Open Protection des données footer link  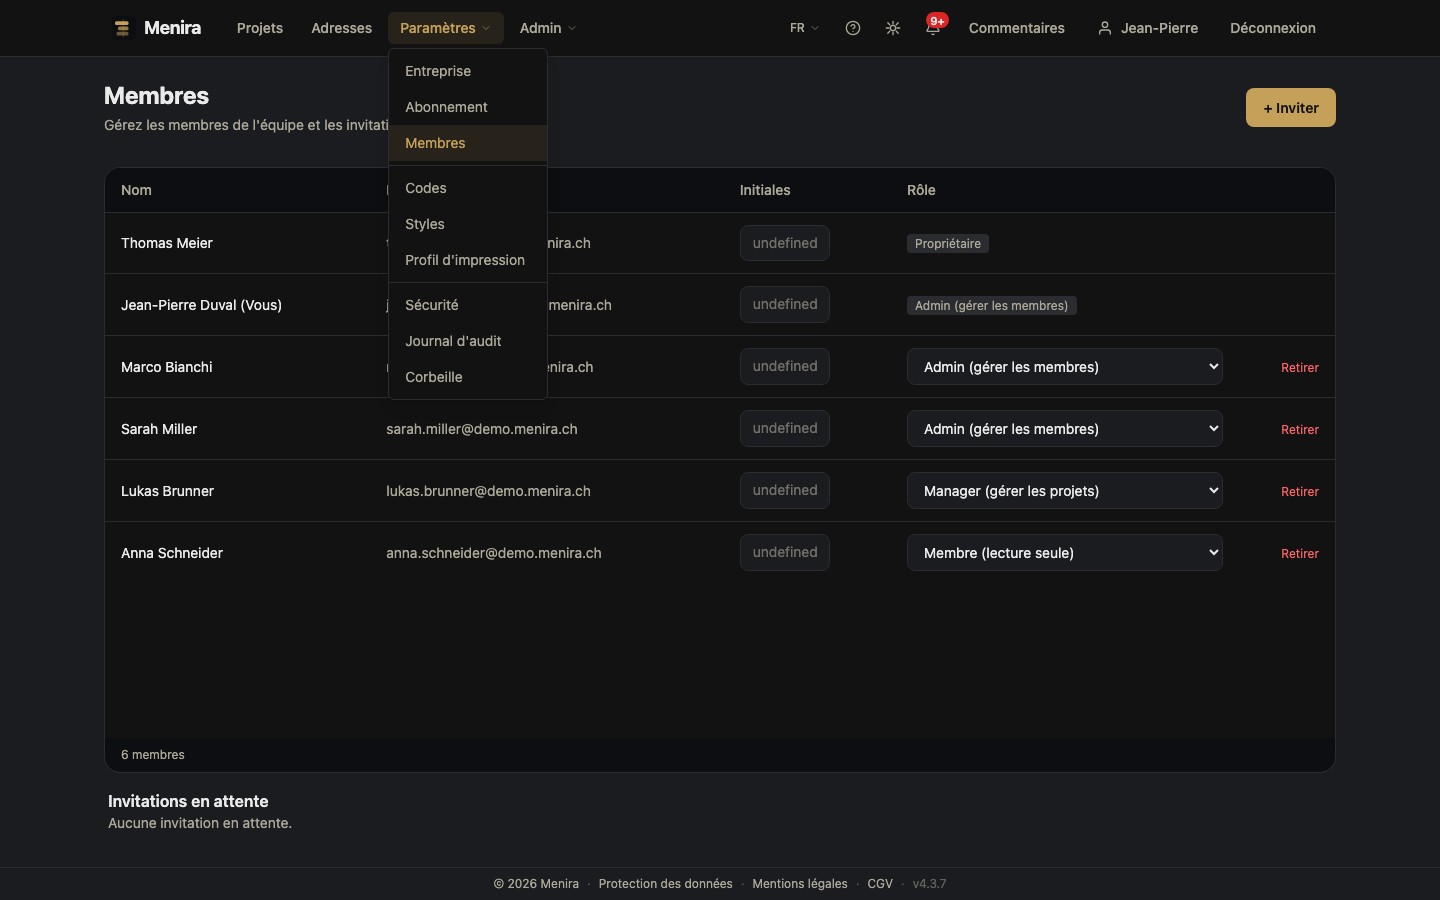665,884
